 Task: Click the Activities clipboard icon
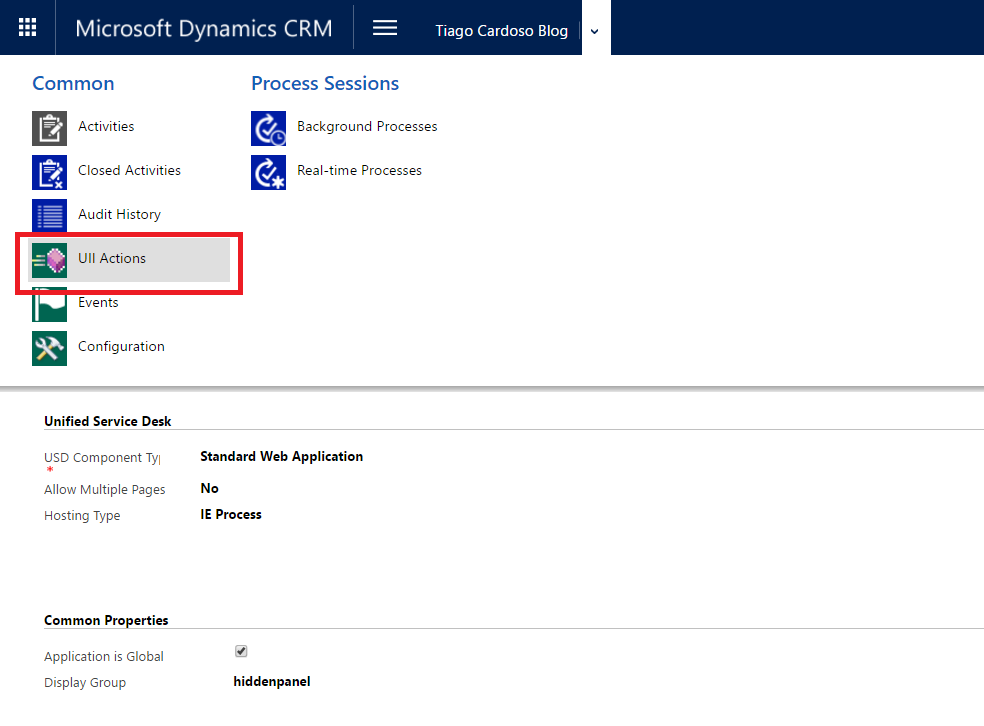tap(49, 127)
